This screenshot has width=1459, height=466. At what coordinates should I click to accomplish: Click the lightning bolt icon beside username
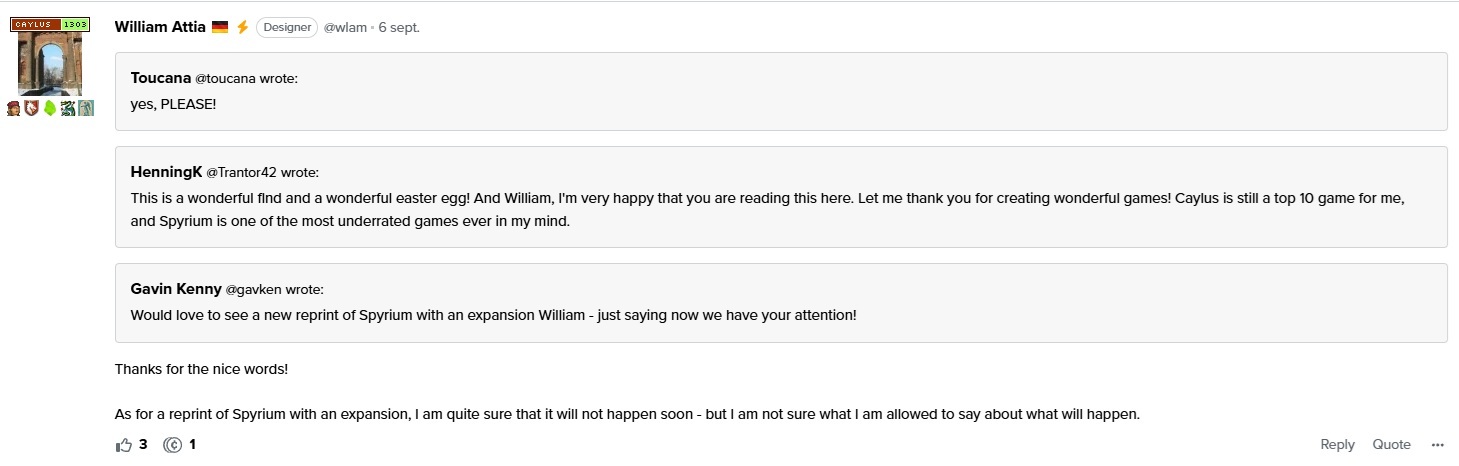point(242,28)
